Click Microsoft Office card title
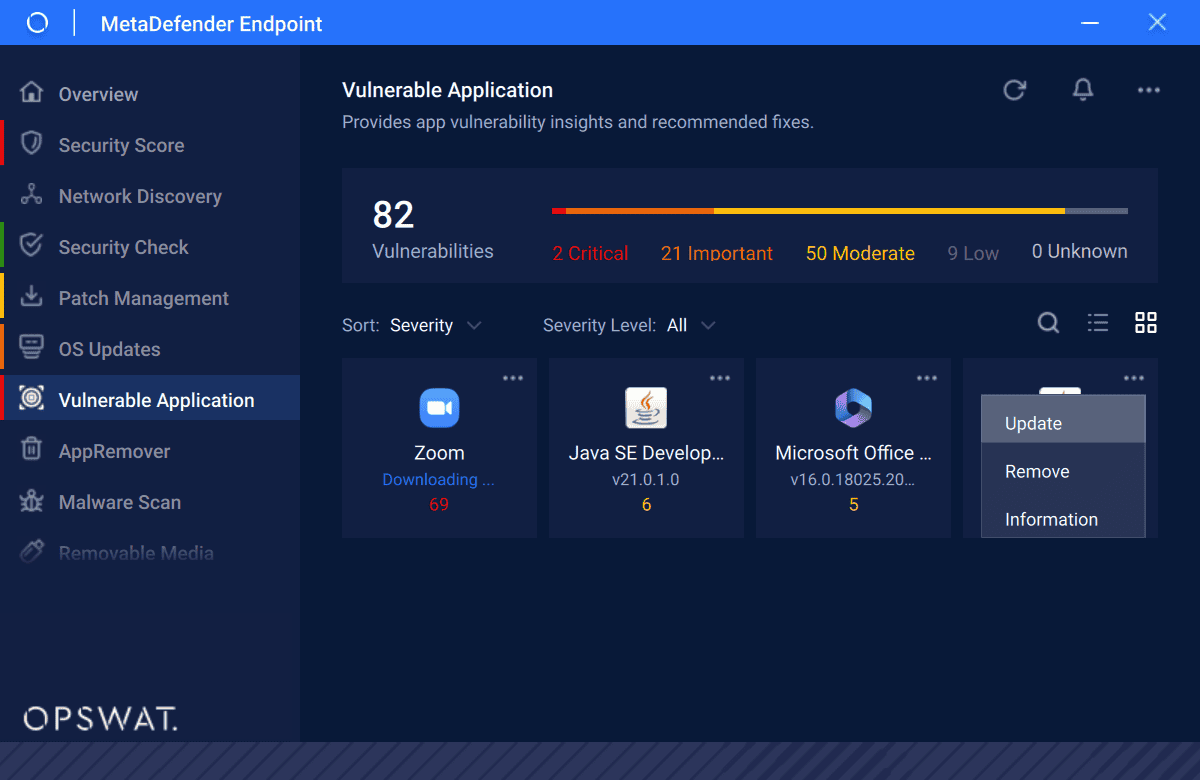Image resolution: width=1200 pixels, height=780 pixels. coord(853,453)
